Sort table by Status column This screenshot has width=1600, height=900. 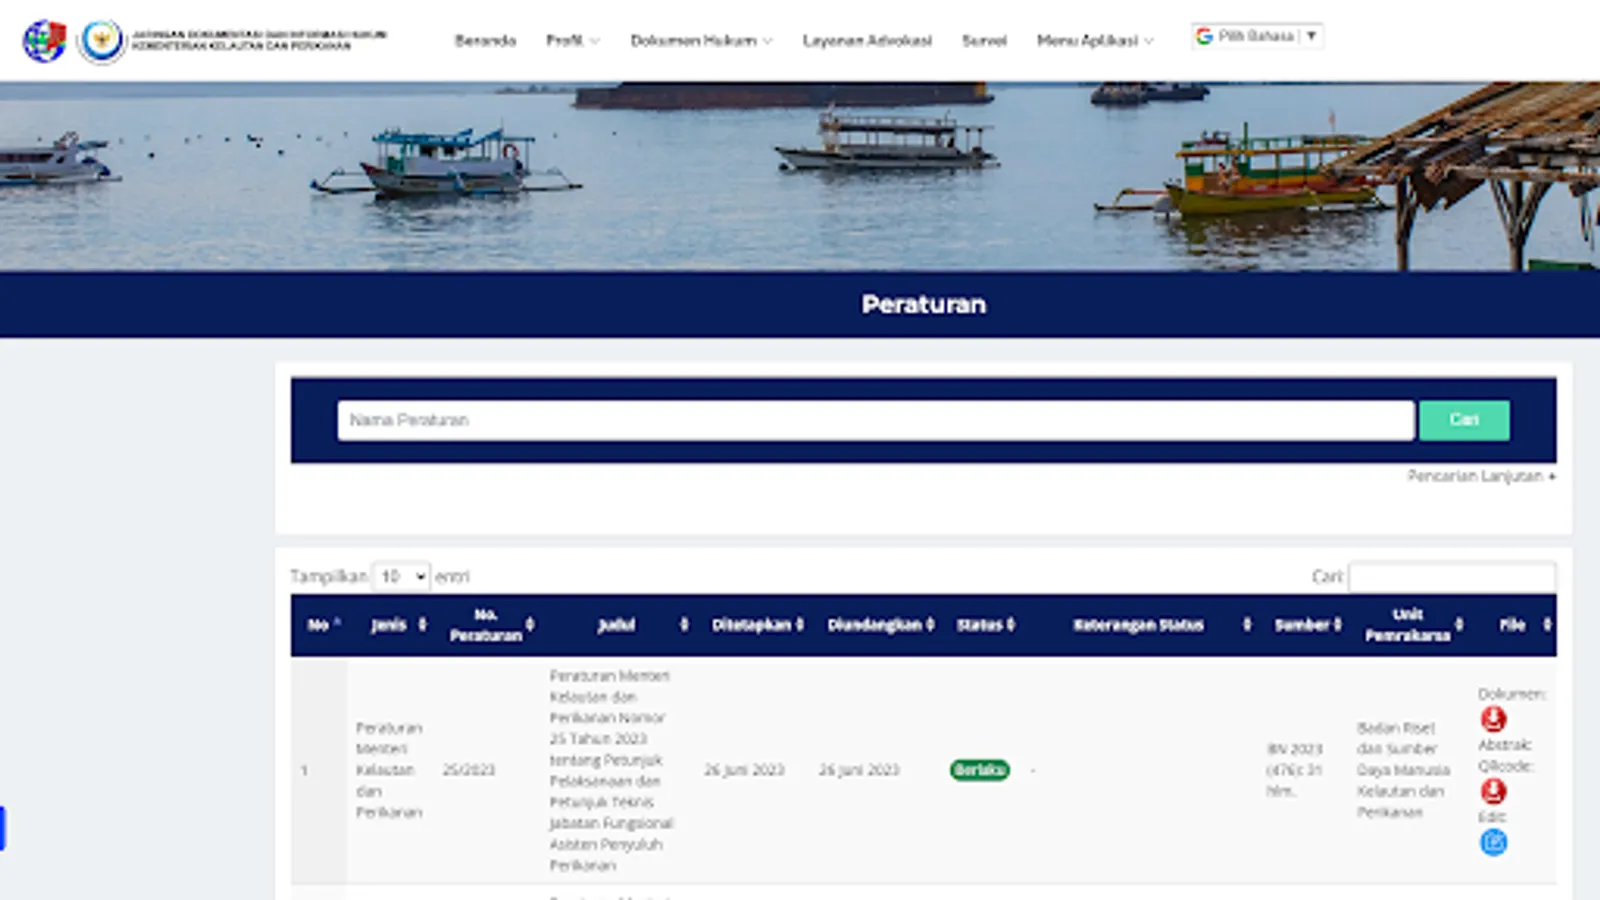pos(985,625)
